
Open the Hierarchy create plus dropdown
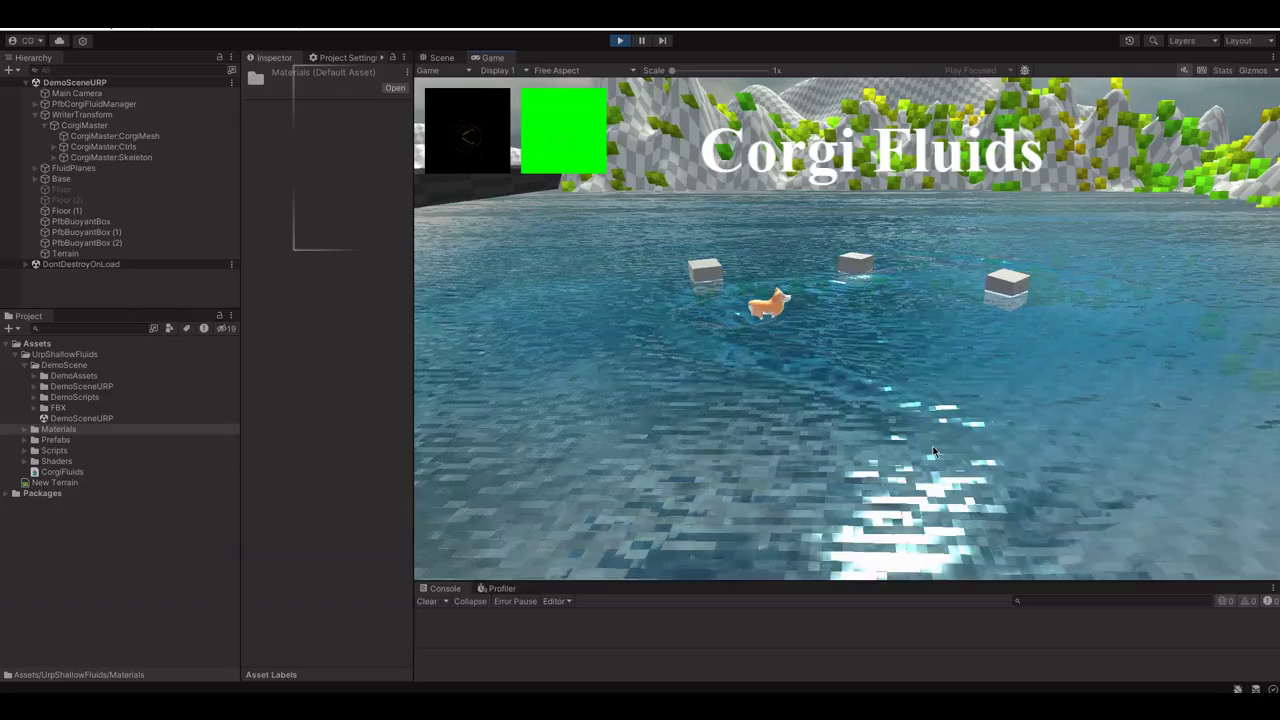[x=12, y=70]
